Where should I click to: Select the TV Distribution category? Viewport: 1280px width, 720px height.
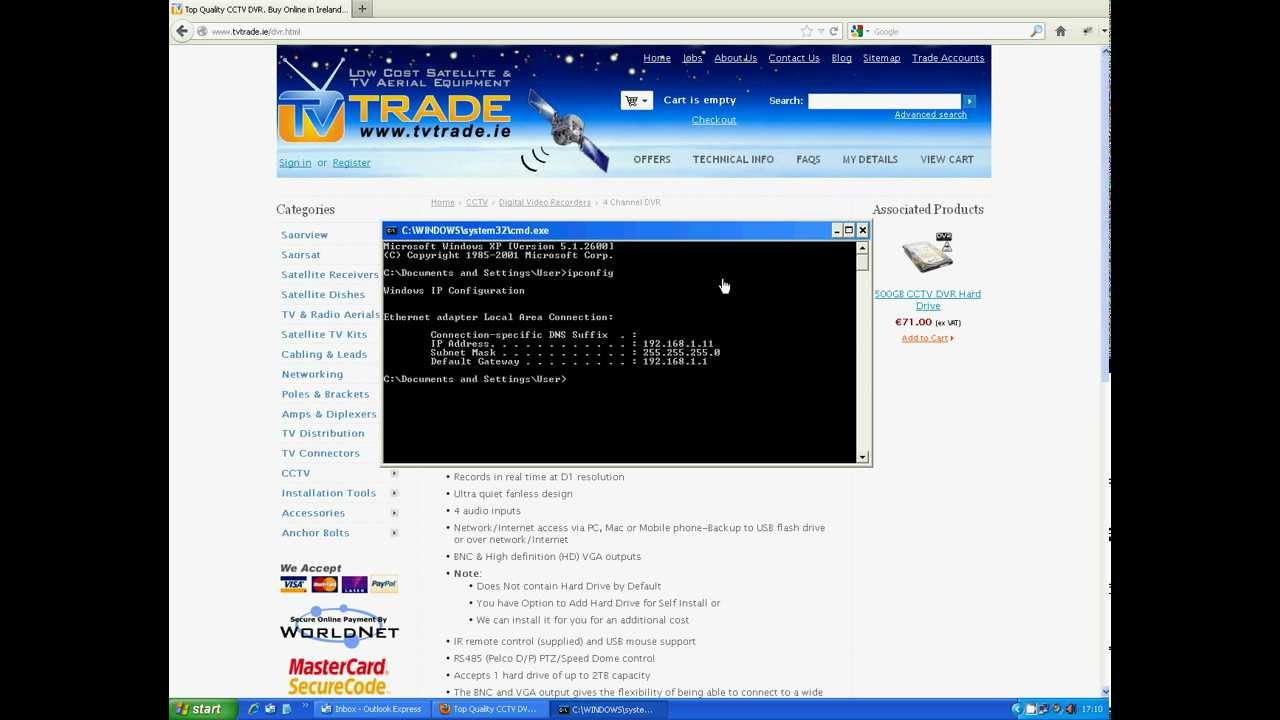point(323,433)
